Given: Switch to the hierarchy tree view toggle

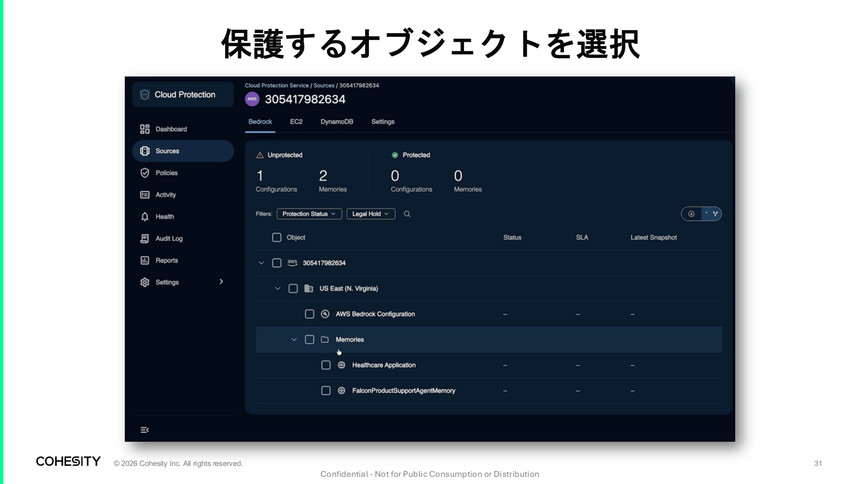Looking at the screenshot, I should tap(712, 214).
